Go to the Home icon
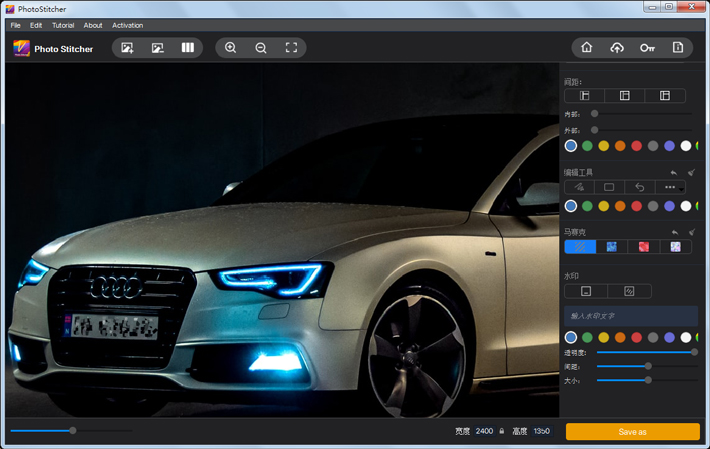710x449 pixels. pyautogui.click(x=587, y=47)
